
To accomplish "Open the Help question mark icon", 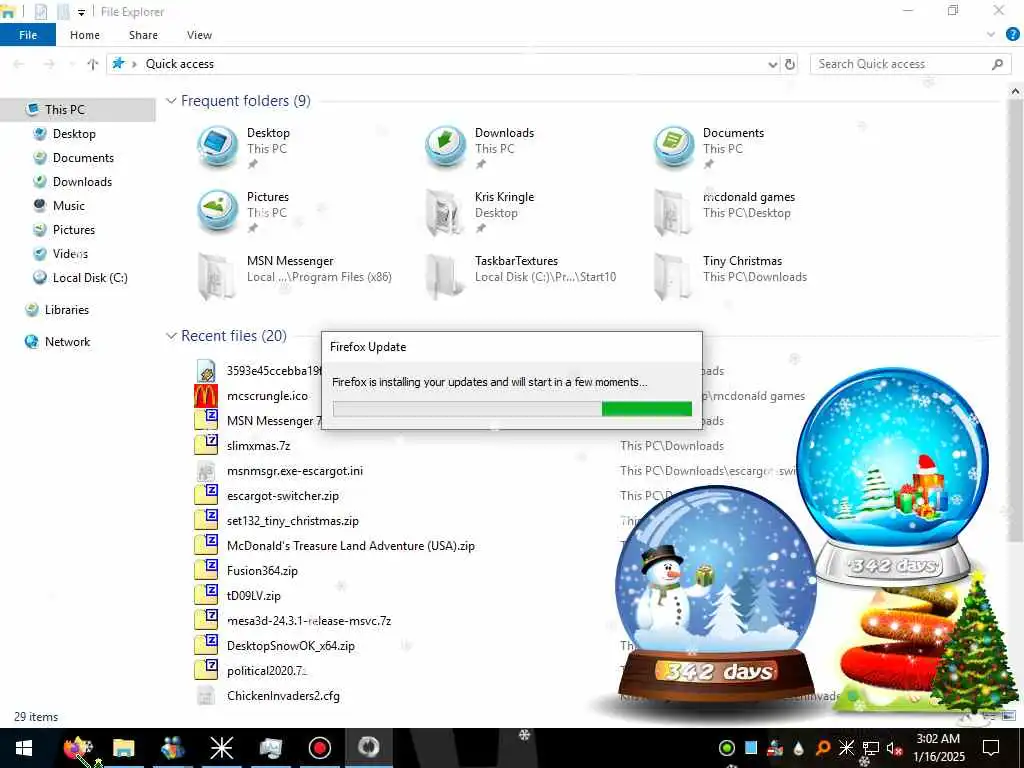I will coord(1012,35).
